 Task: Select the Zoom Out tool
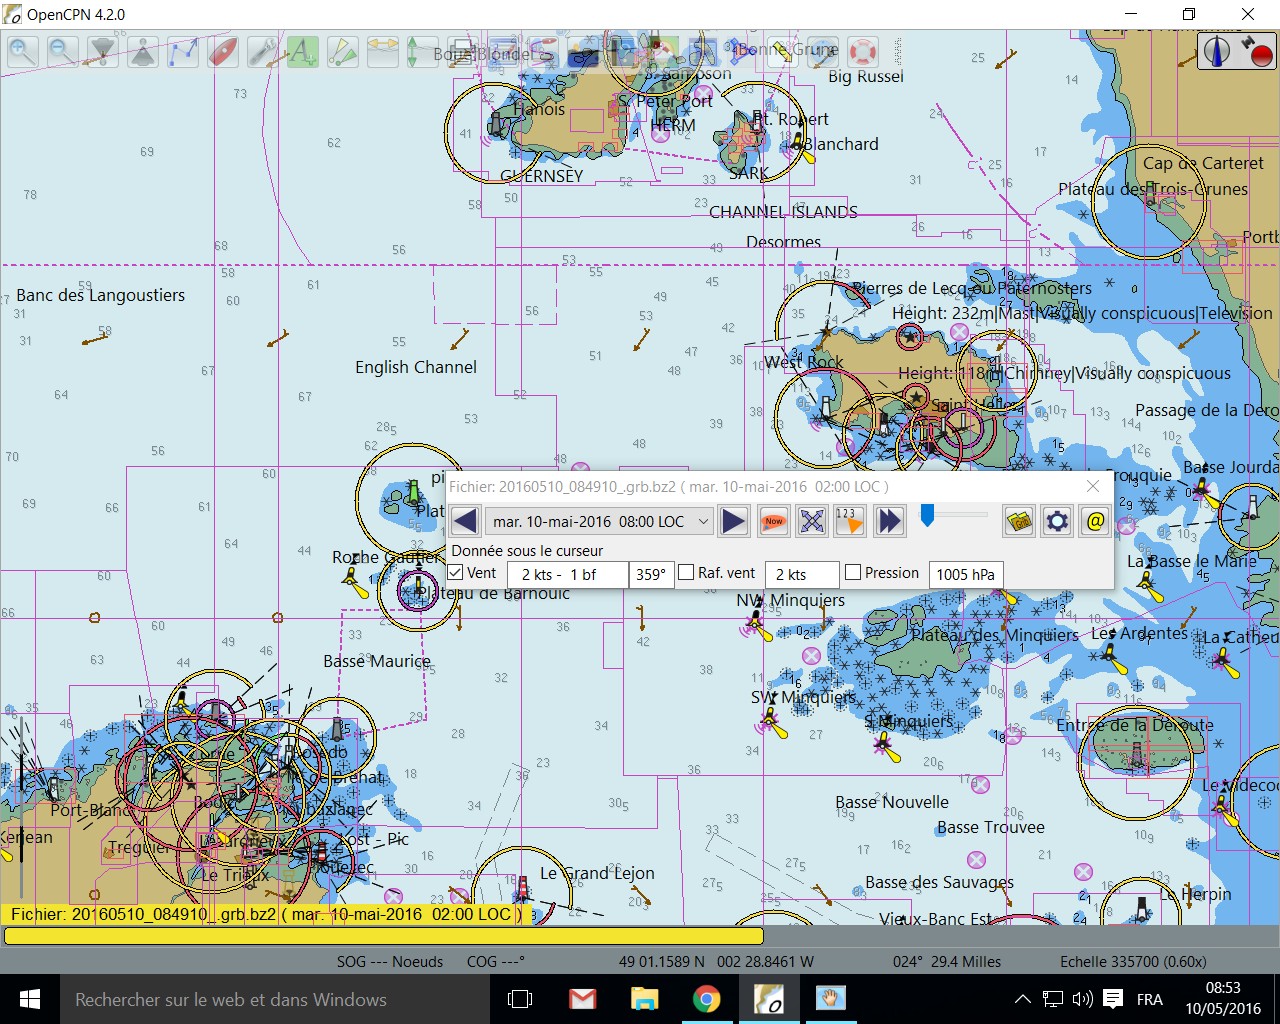[x=63, y=51]
